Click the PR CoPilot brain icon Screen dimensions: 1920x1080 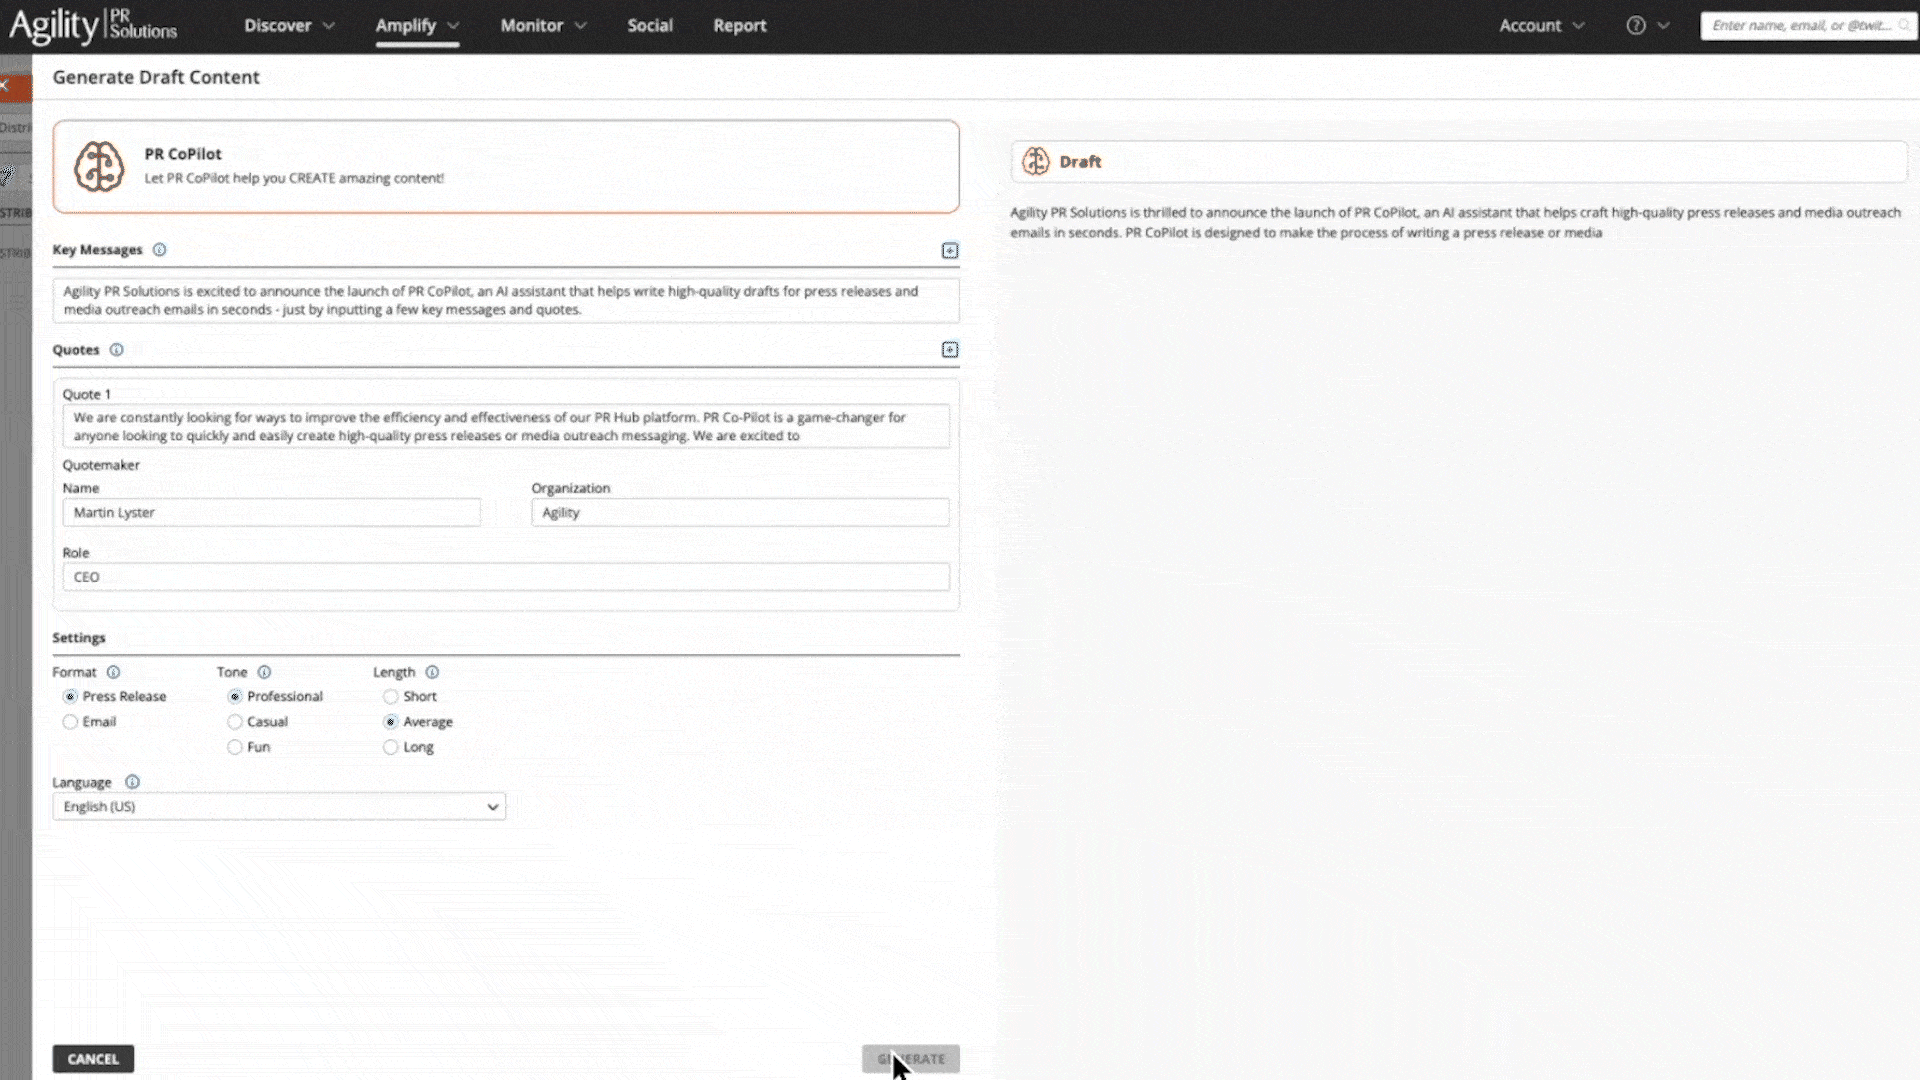(99, 167)
